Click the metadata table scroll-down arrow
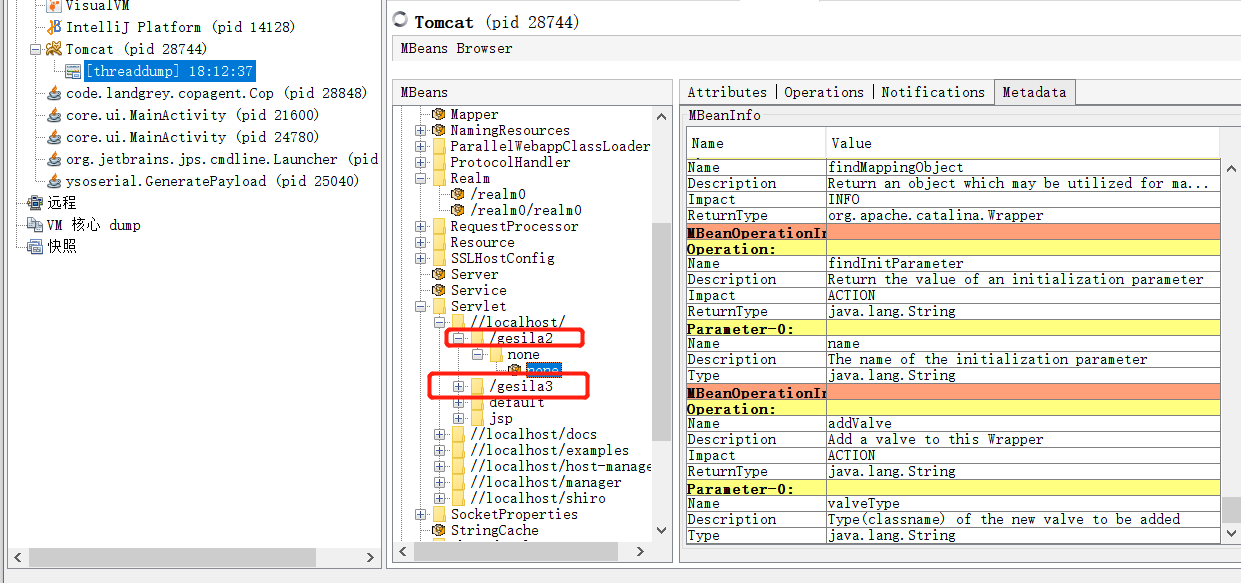The width and height of the screenshot is (1241, 583). pos(1229,534)
